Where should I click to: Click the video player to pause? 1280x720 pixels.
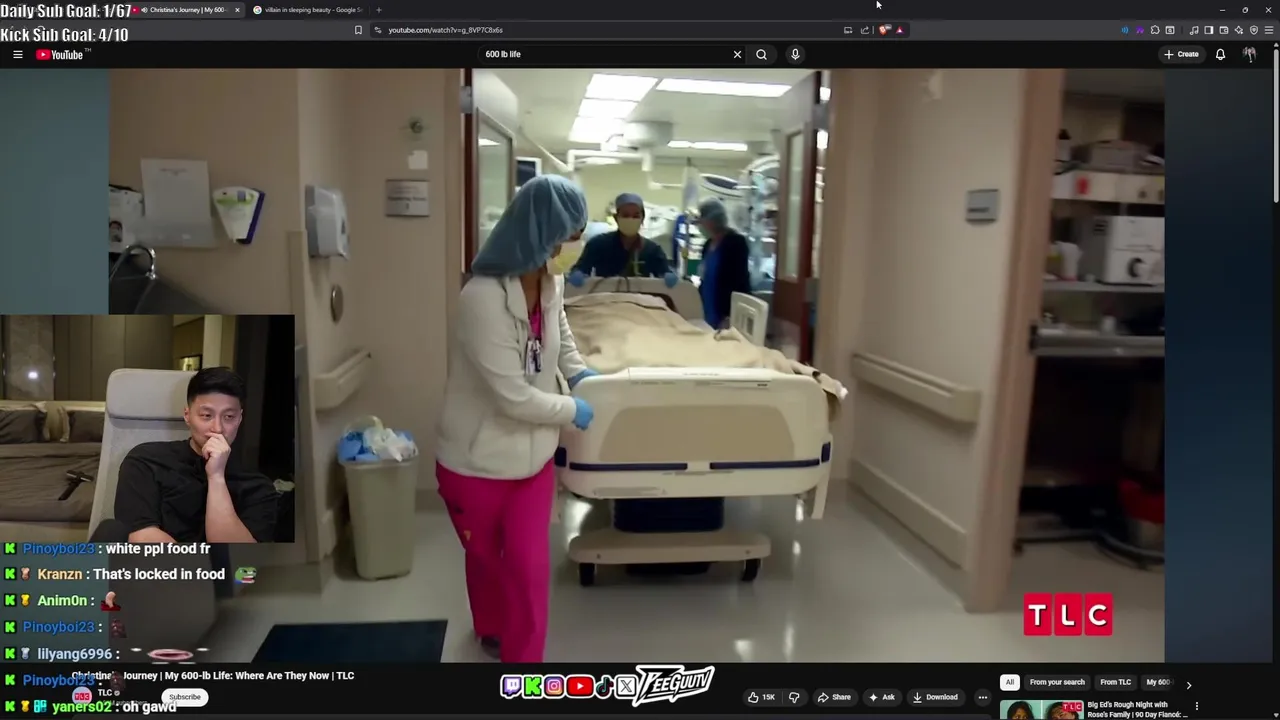[636, 365]
